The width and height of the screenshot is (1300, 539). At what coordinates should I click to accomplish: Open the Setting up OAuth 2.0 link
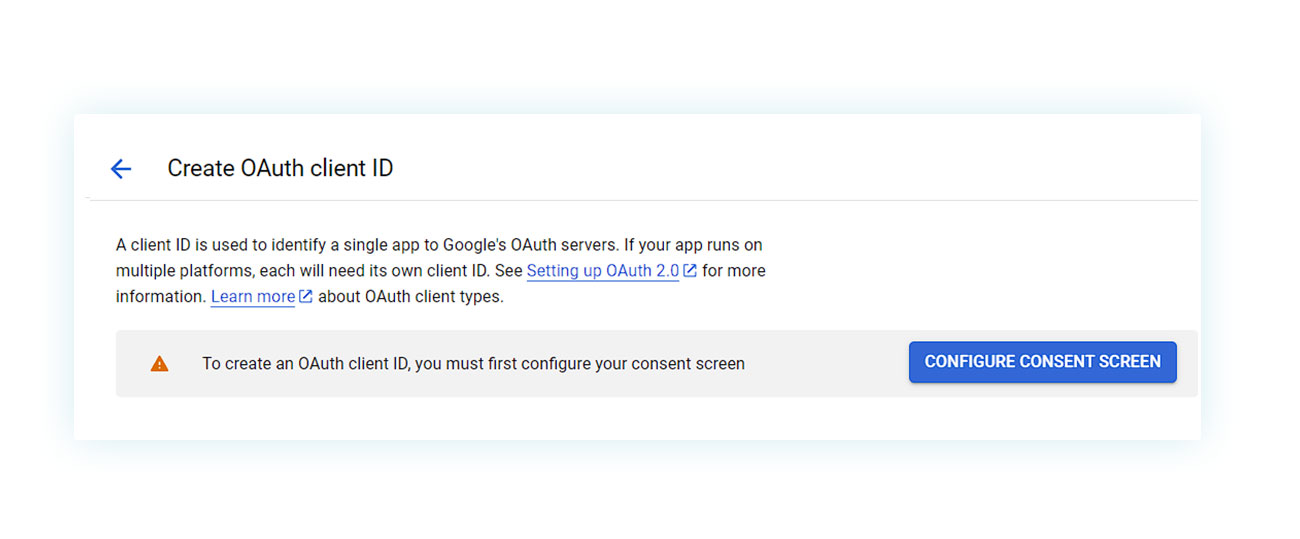603,271
